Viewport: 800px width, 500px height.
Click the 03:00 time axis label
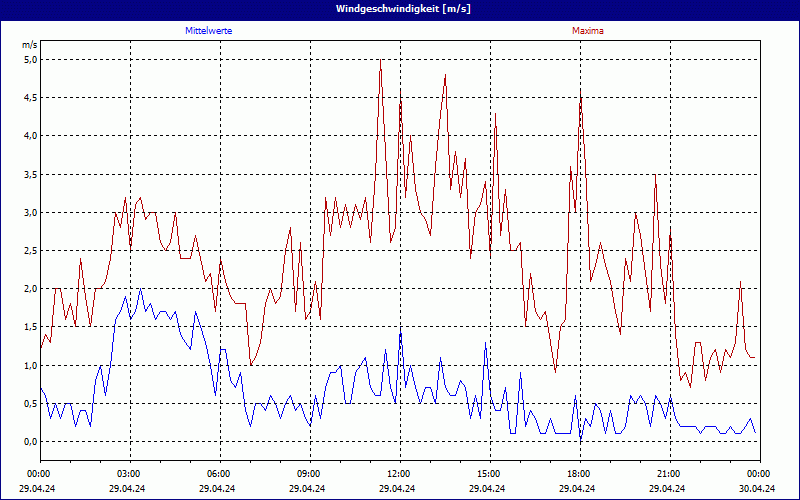(129, 474)
